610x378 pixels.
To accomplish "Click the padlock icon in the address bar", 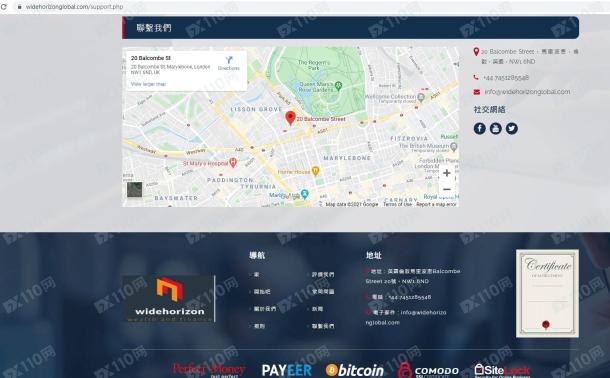I will (x=19, y=7).
